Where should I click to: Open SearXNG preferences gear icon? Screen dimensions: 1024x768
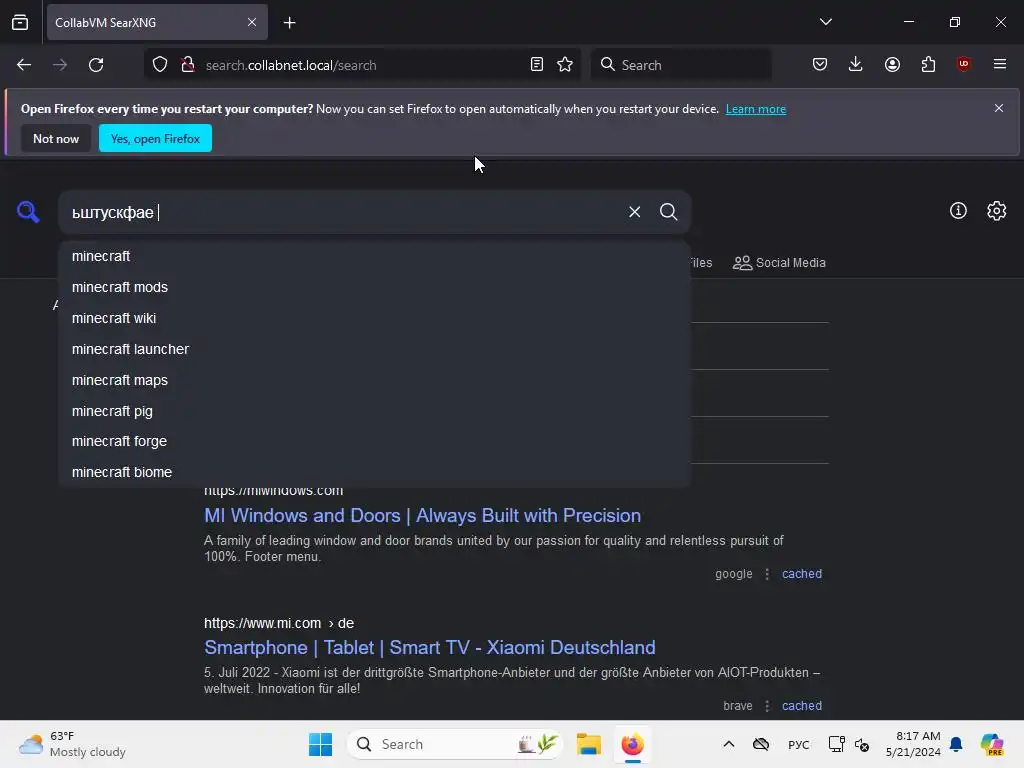pyautogui.click(x=997, y=210)
